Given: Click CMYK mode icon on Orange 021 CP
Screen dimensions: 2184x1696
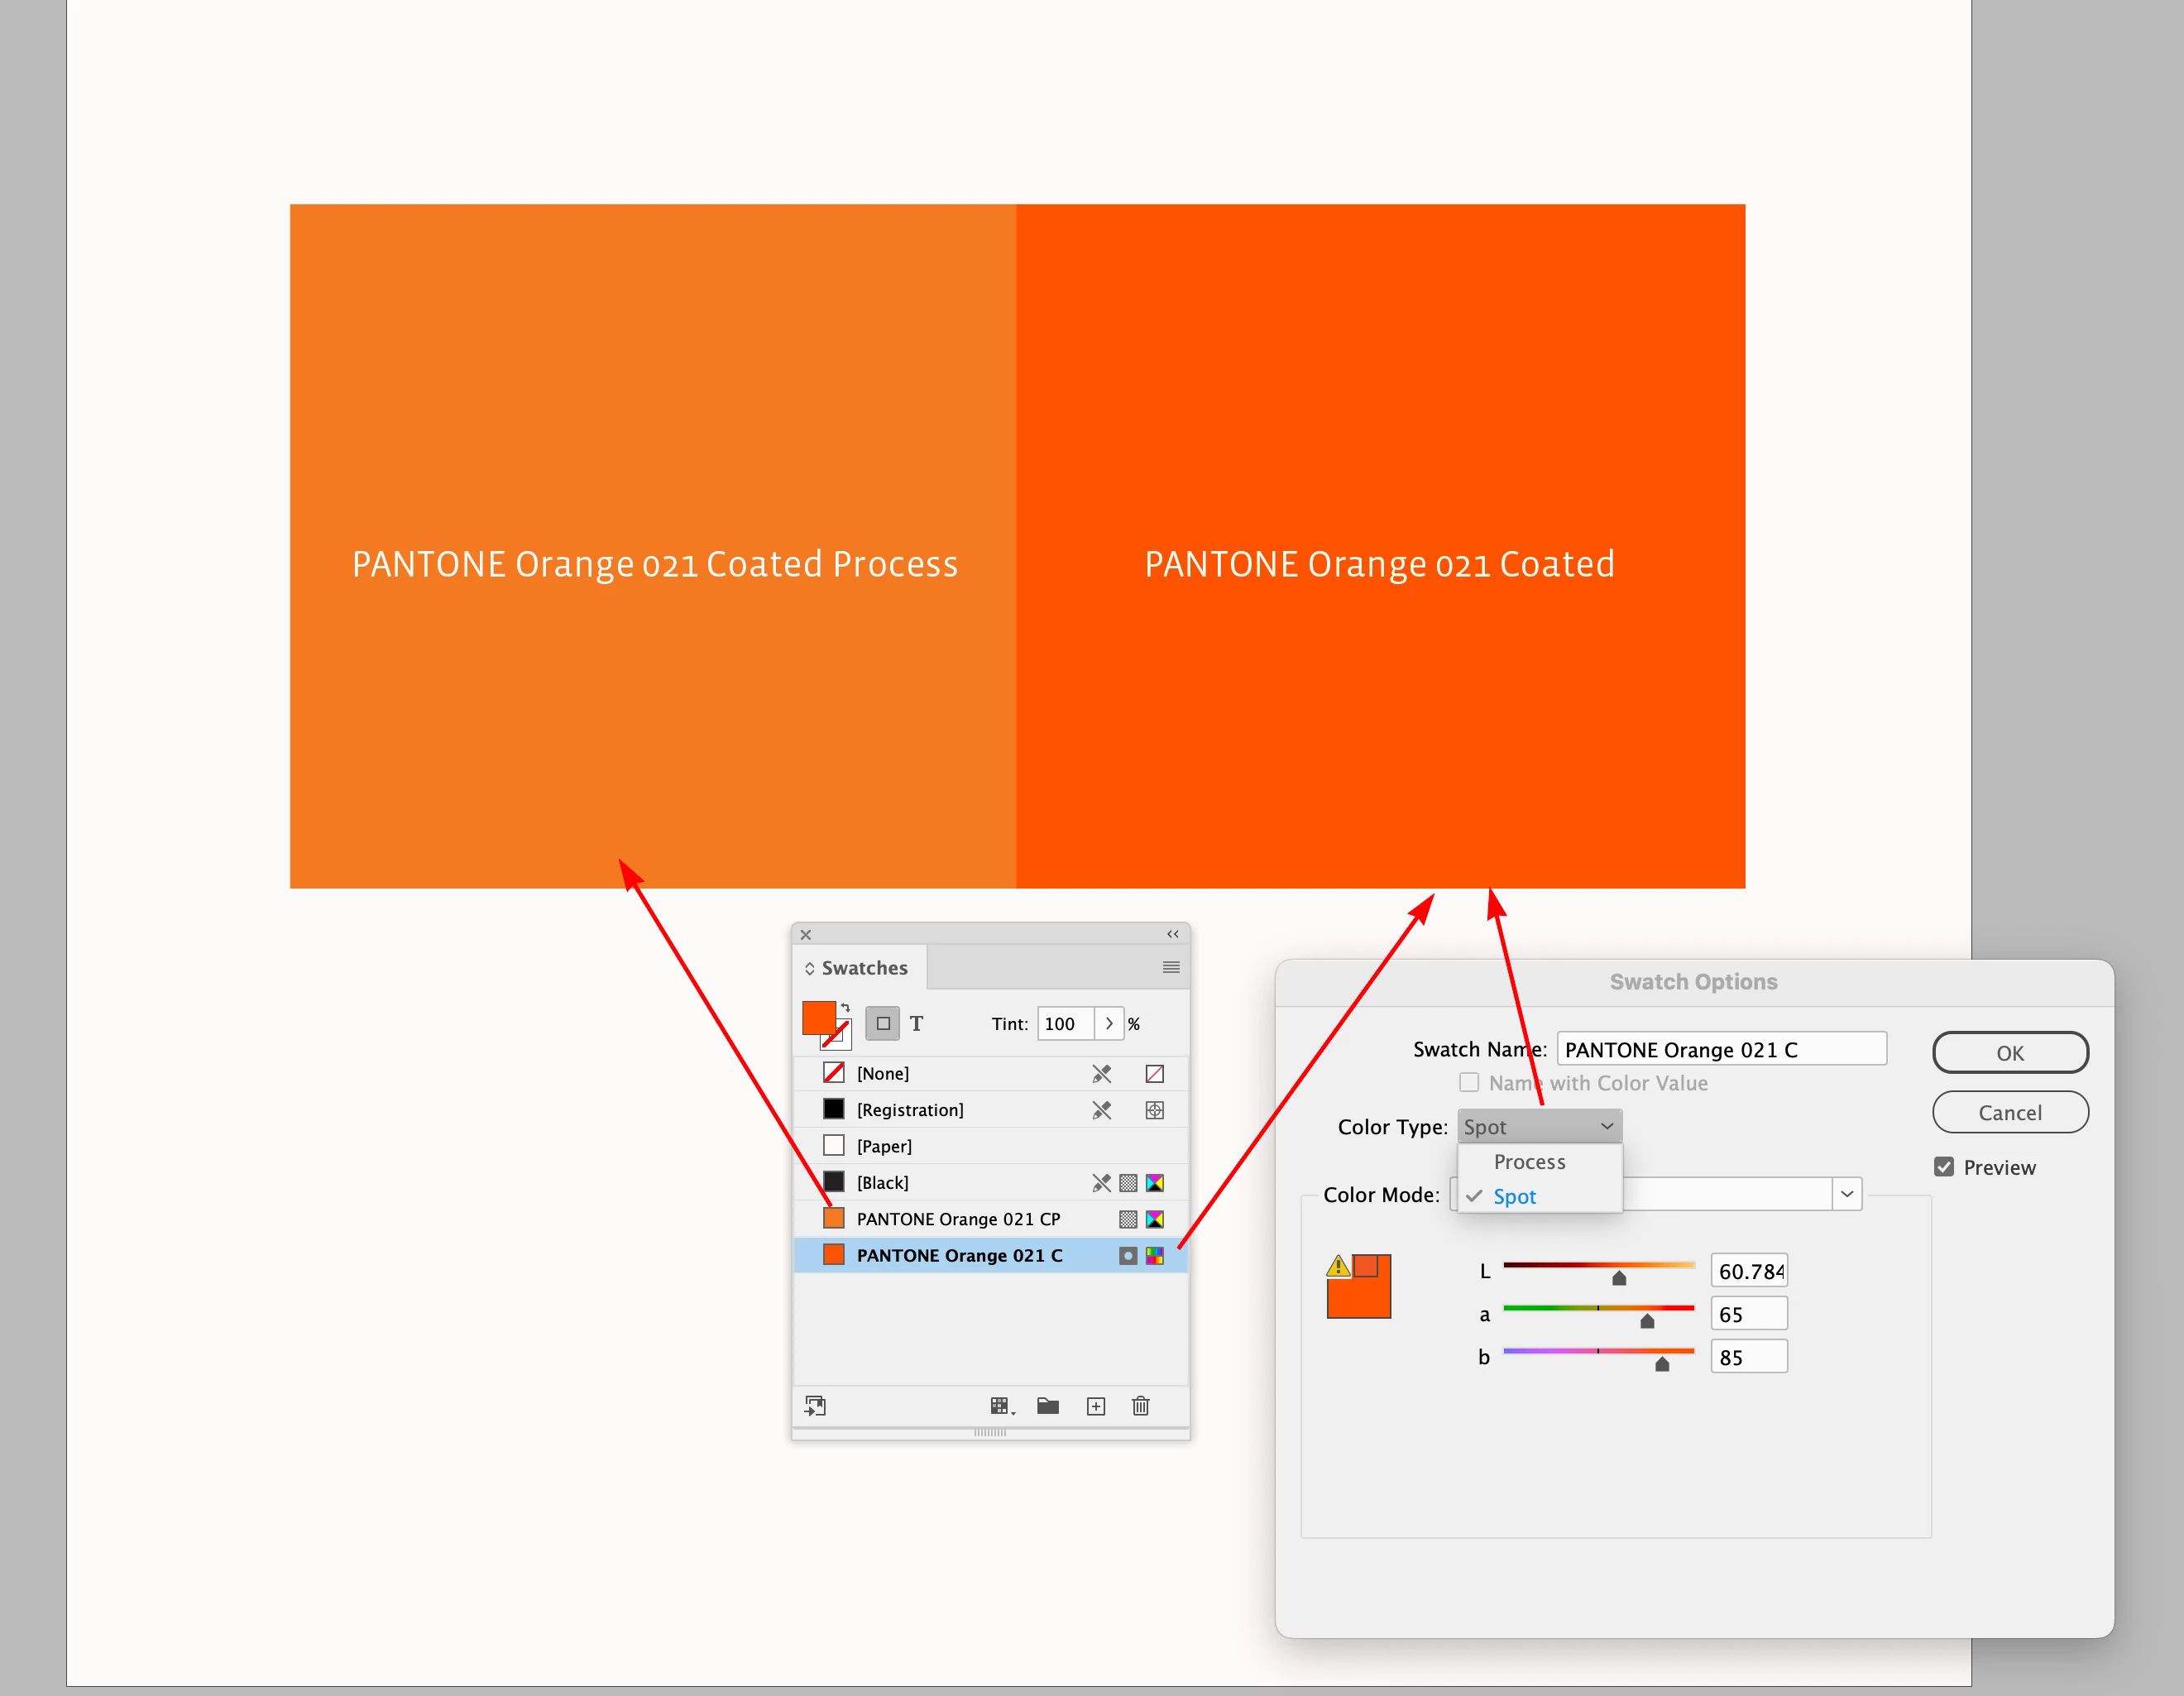Looking at the screenshot, I should pyautogui.click(x=1155, y=1219).
